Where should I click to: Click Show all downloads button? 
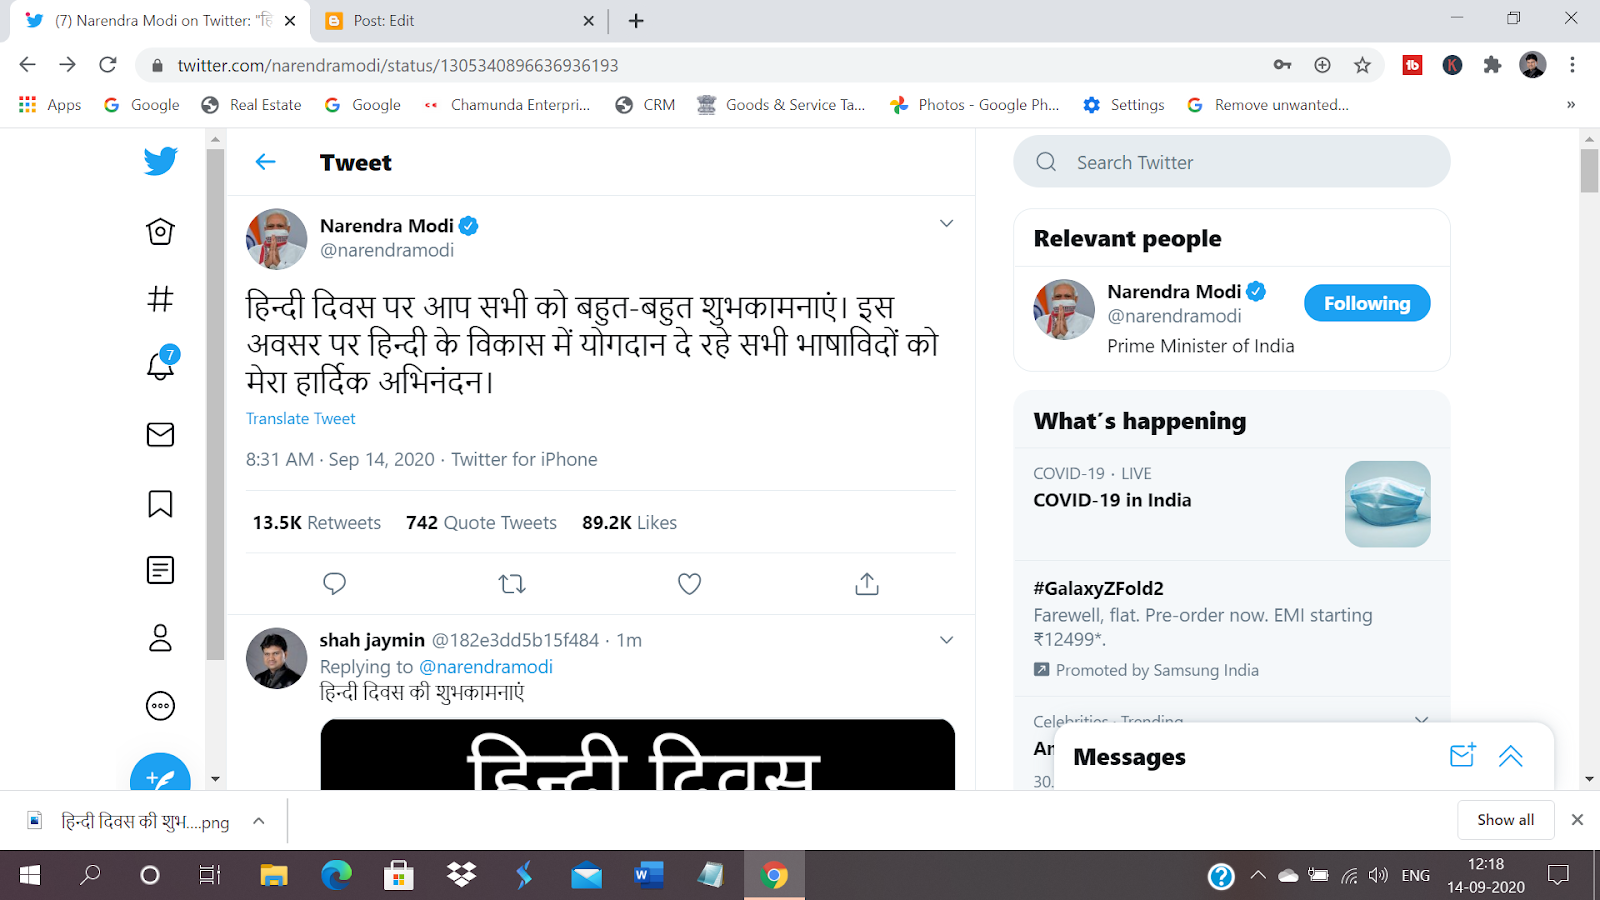pos(1505,820)
